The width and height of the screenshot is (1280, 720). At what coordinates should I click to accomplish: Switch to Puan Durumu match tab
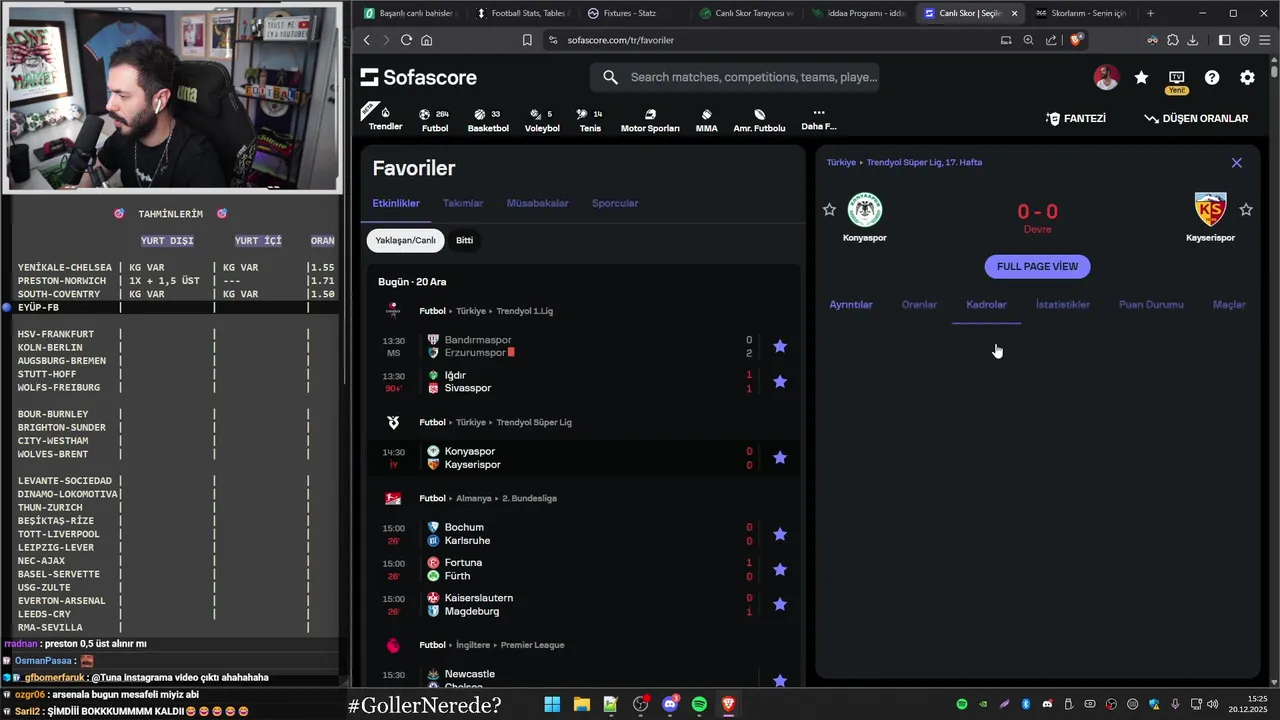click(1151, 304)
